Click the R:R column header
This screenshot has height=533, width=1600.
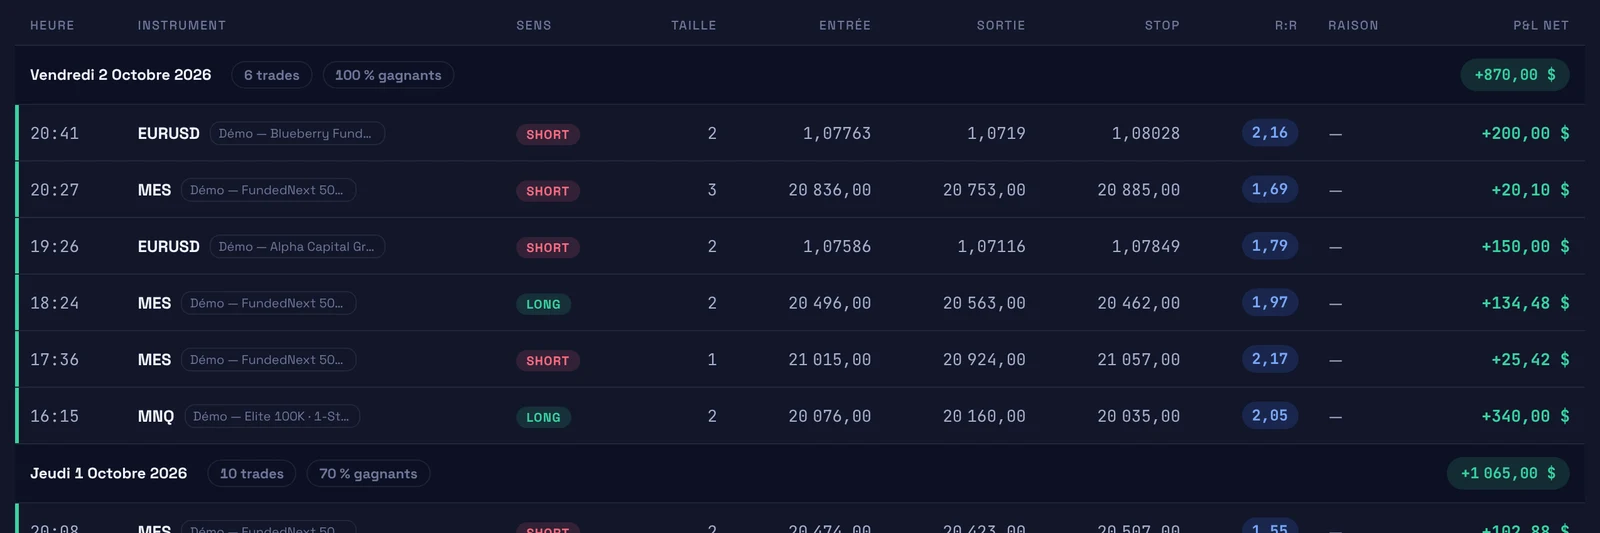[1286, 25]
